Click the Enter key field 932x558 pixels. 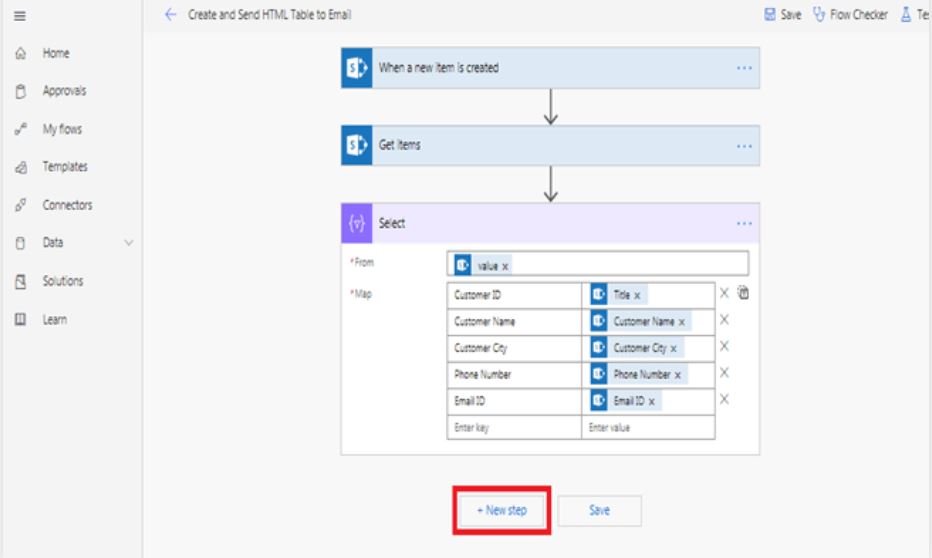click(514, 427)
